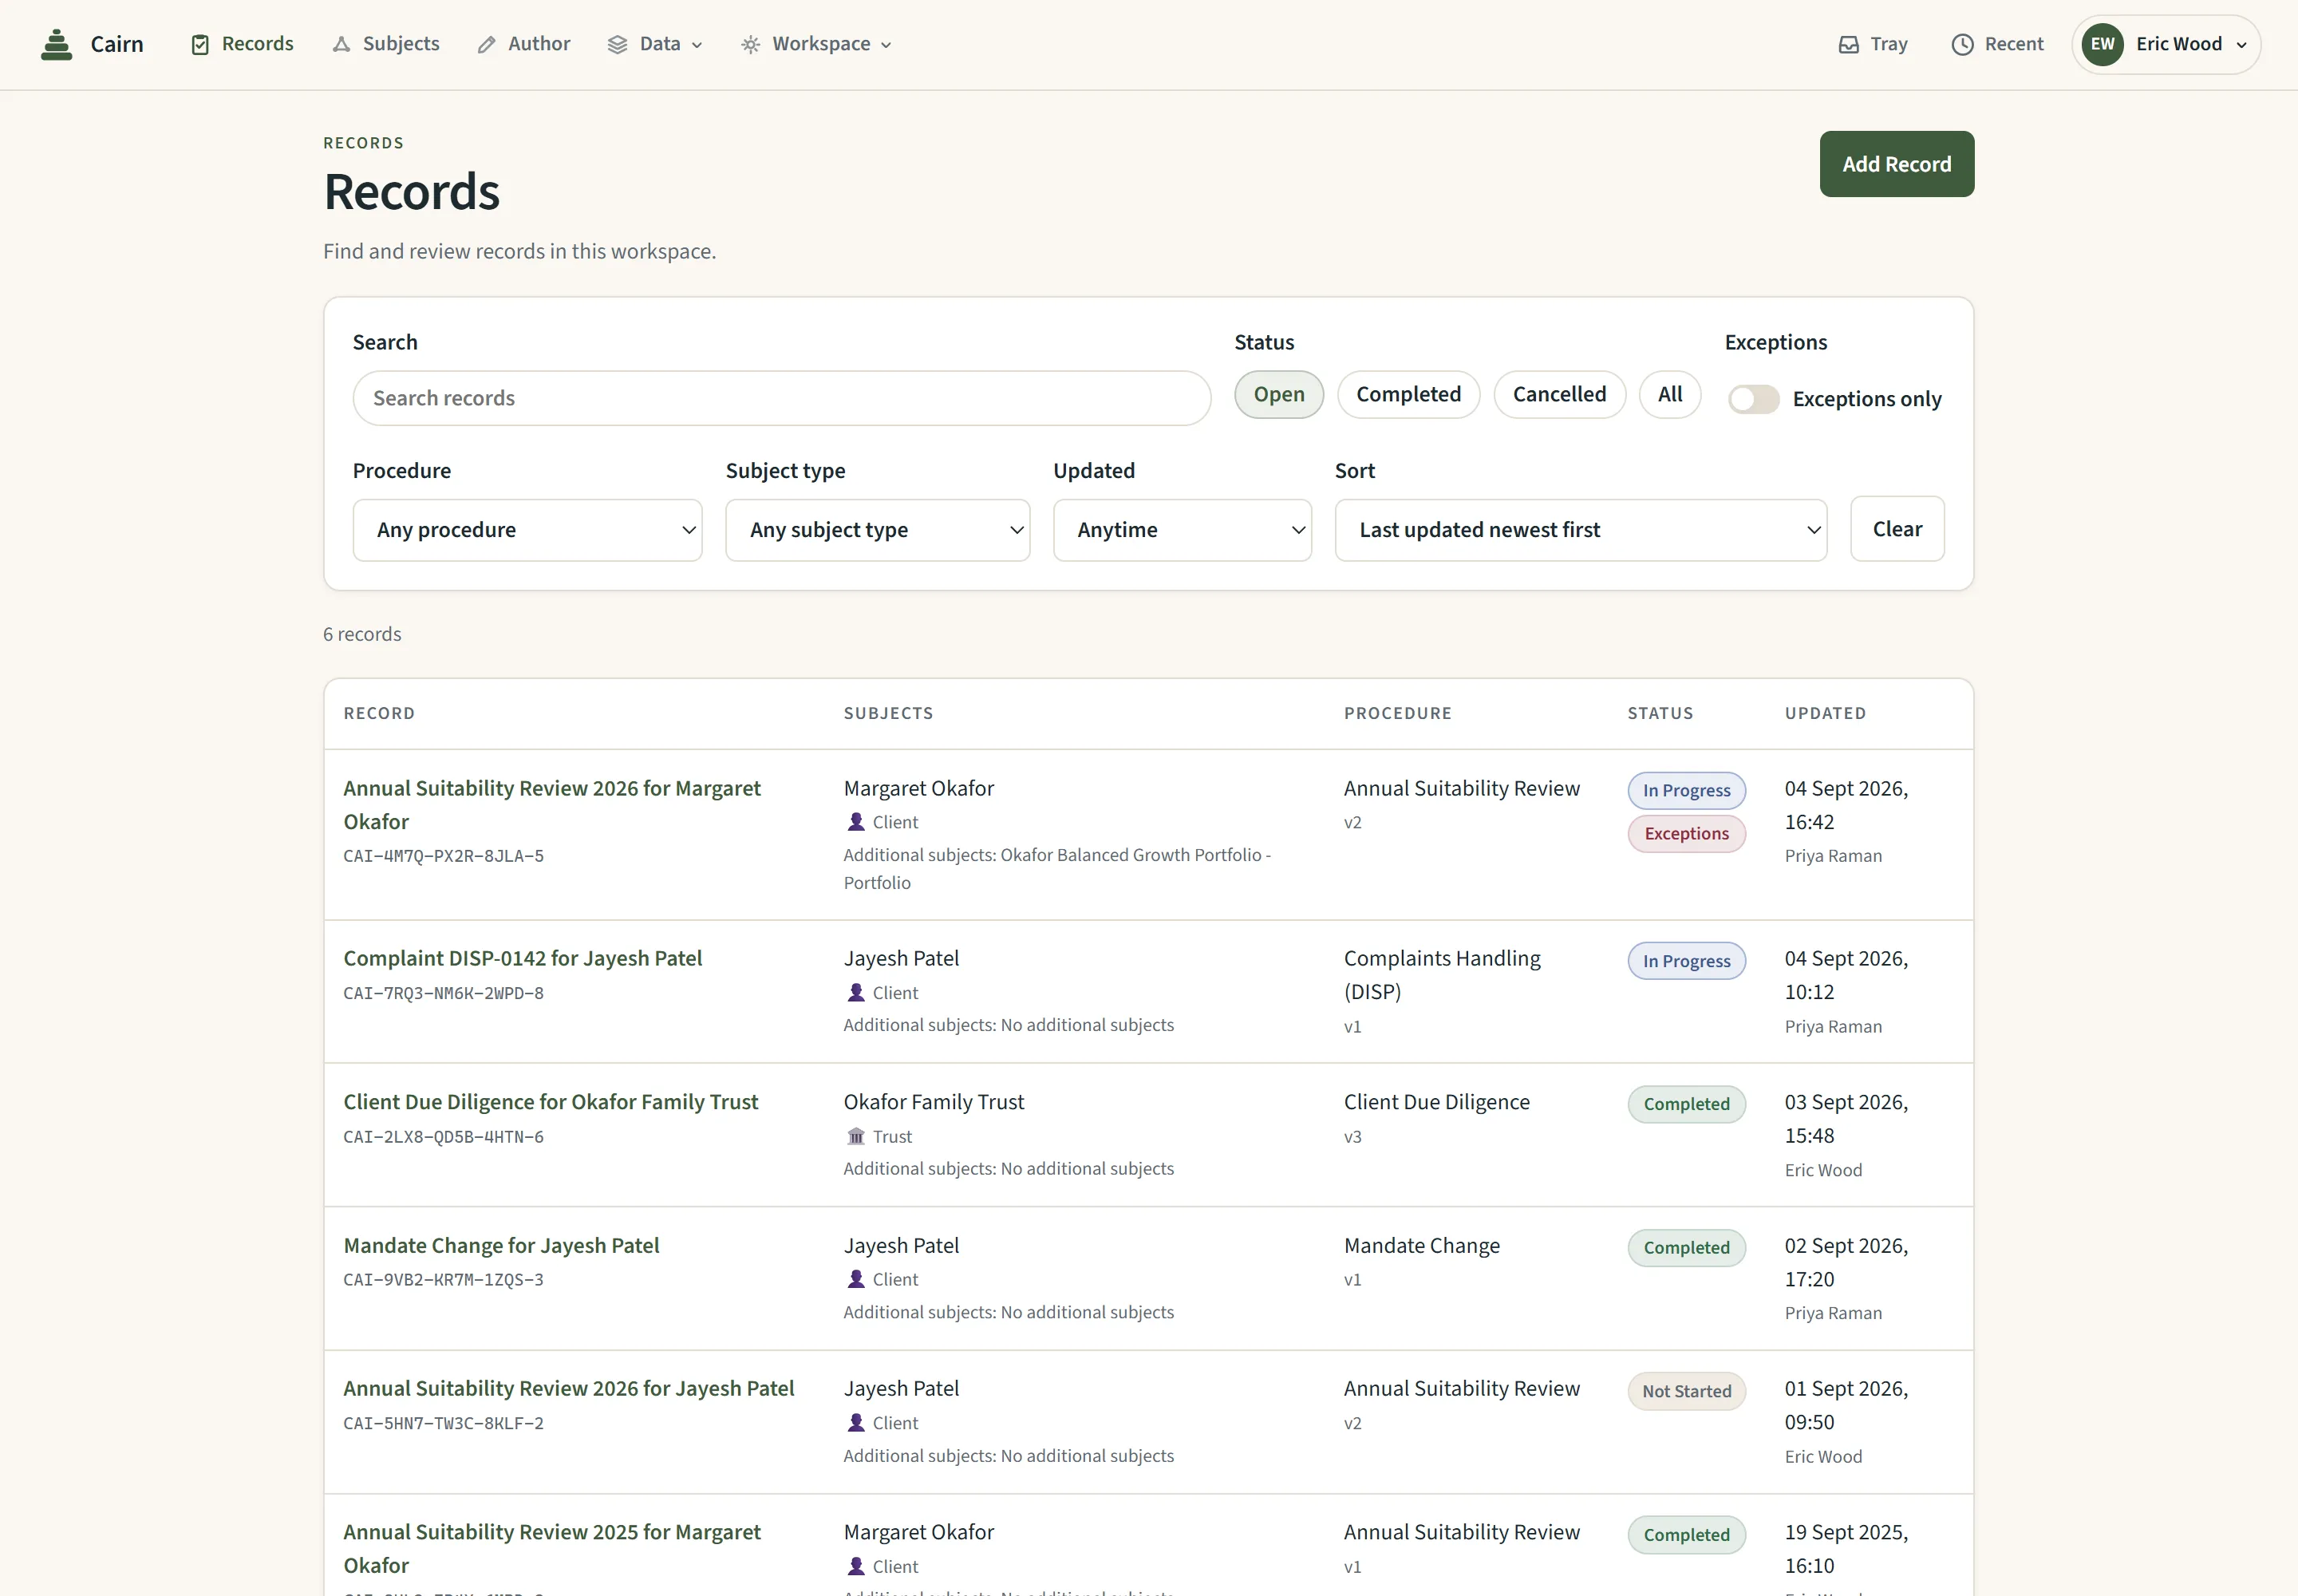Open Complaint DISP-0142 for Jayesh Patel

pyautogui.click(x=522, y=958)
